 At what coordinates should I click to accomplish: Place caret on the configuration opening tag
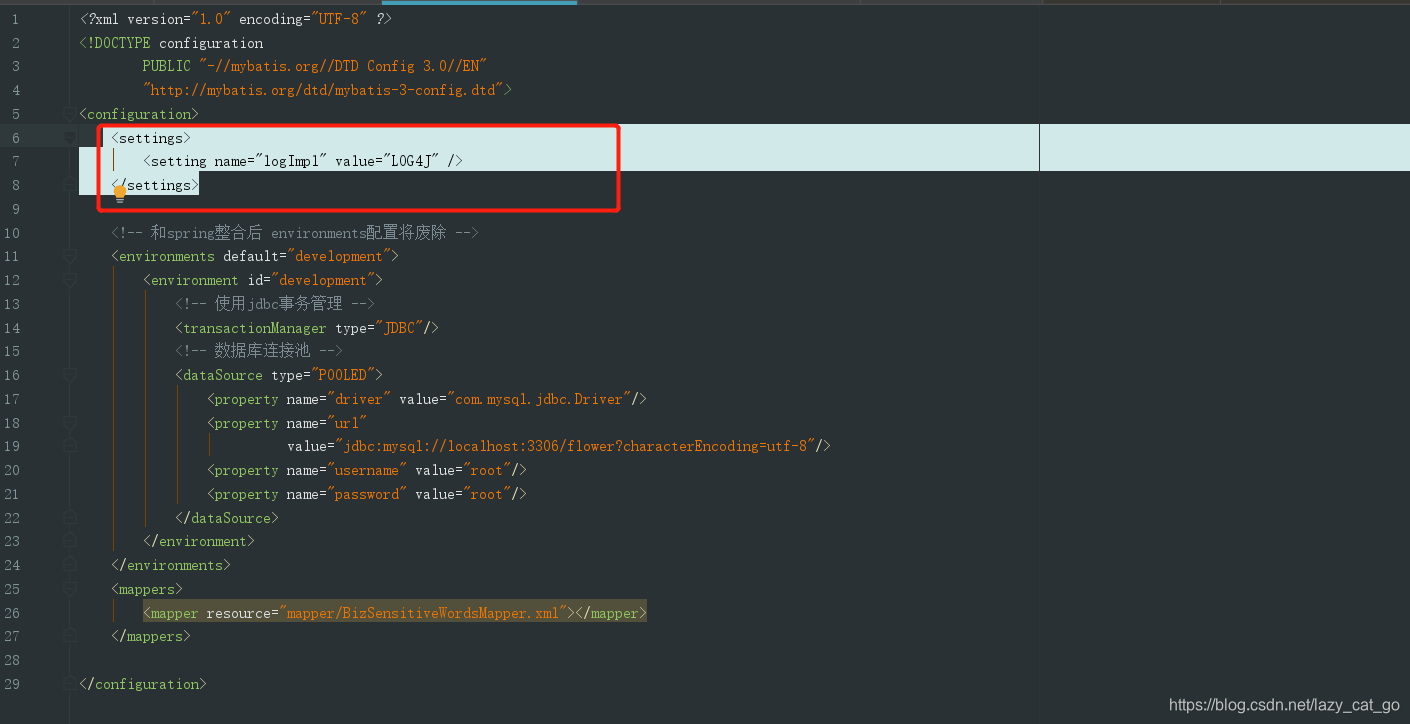(139, 113)
